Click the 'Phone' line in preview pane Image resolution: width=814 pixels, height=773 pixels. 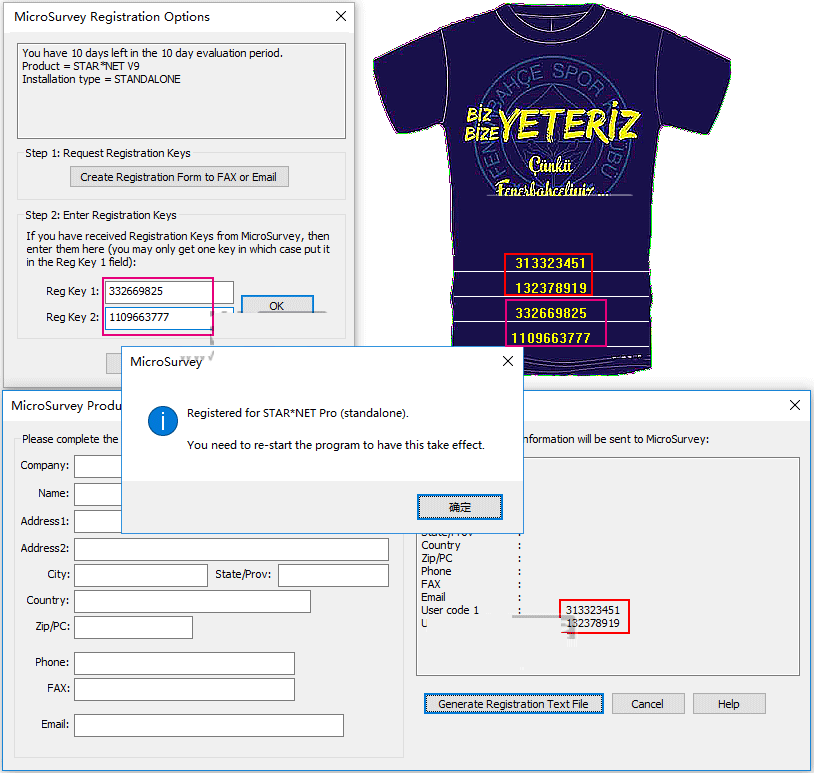coord(436,571)
